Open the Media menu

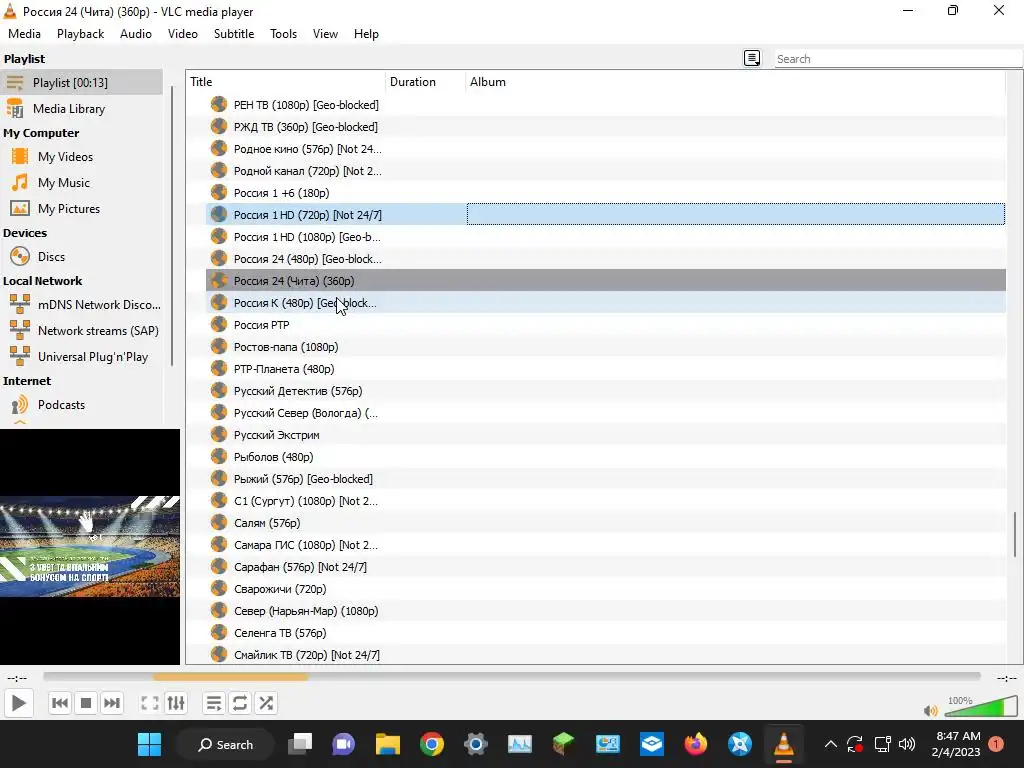(24, 34)
